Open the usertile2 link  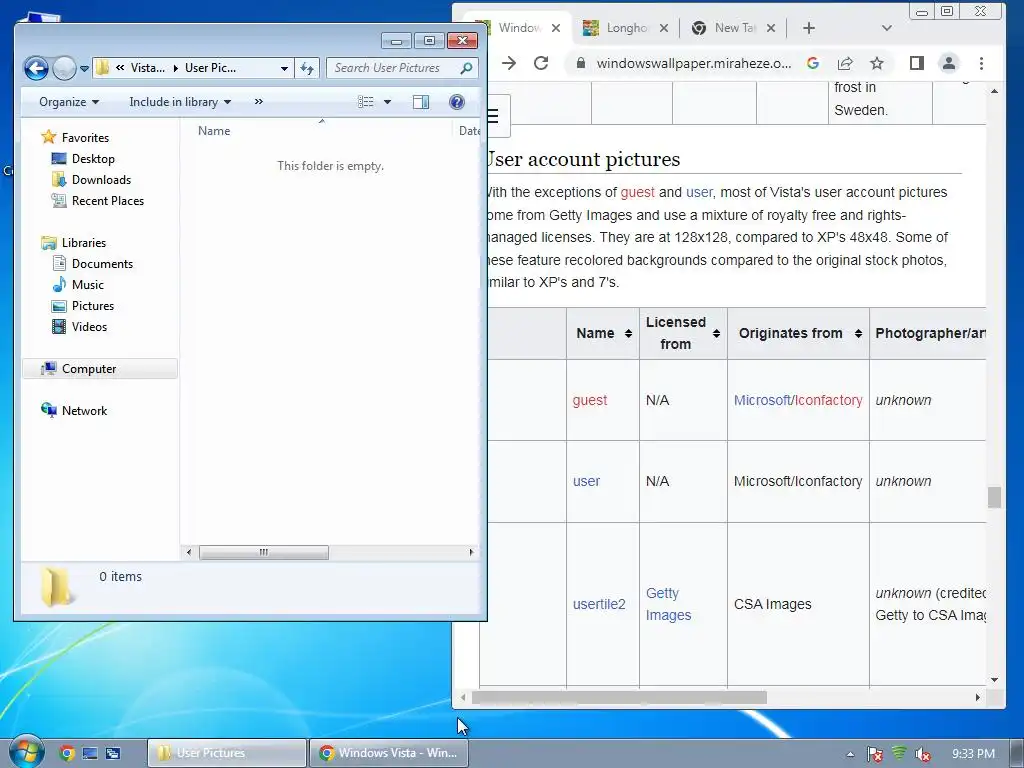tap(599, 604)
